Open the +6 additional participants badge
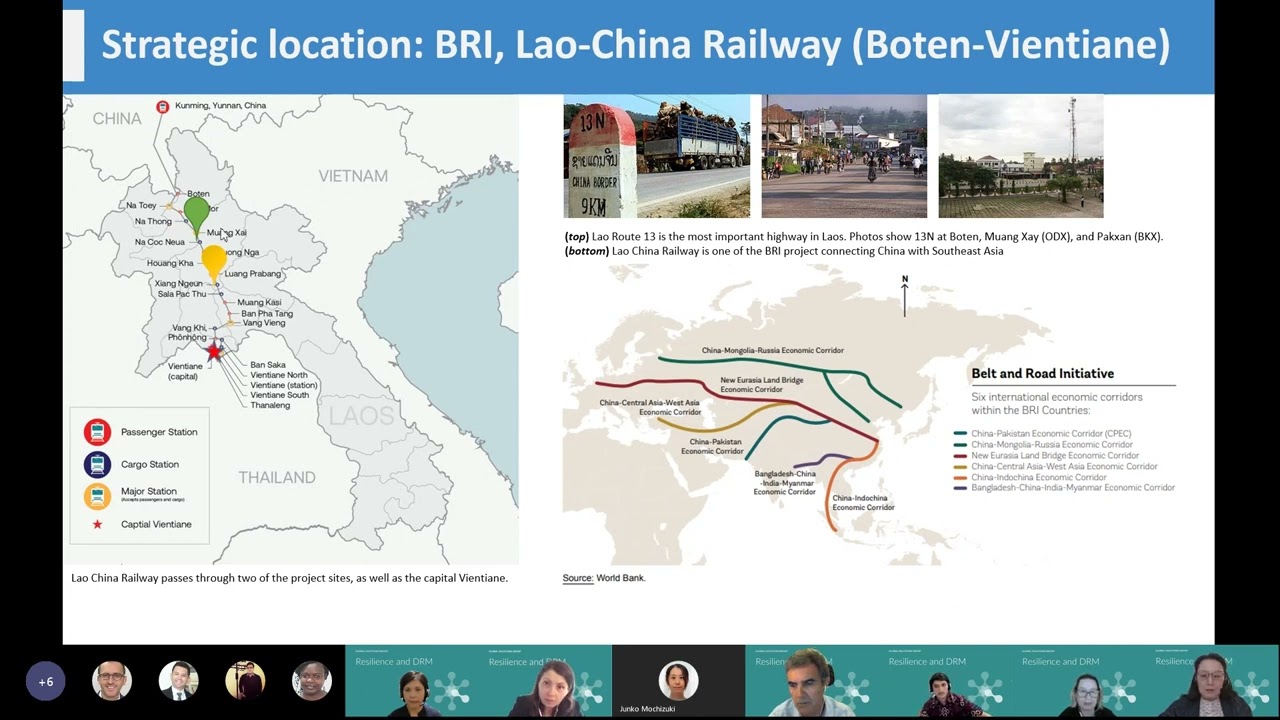The width and height of the screenshot is (1280, 720). click(46, 682)
